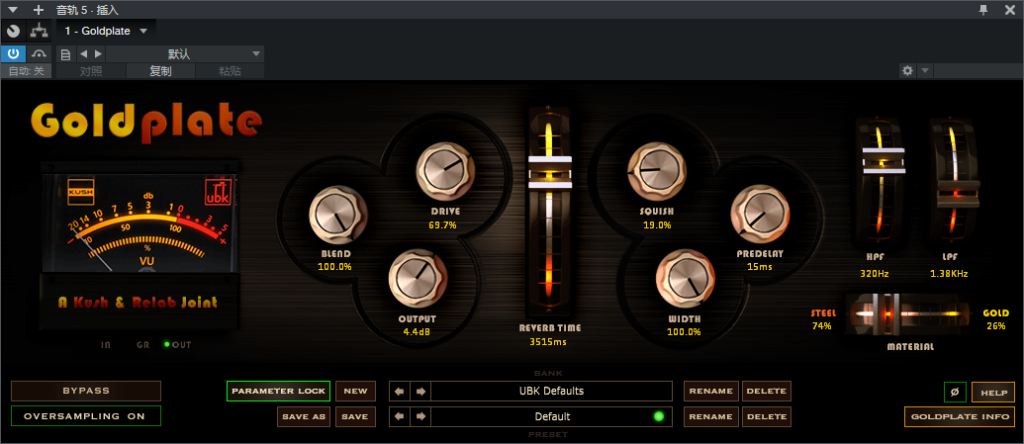
Task: Click the 自动: 关 automation mode button
Action: coord(26,71)
